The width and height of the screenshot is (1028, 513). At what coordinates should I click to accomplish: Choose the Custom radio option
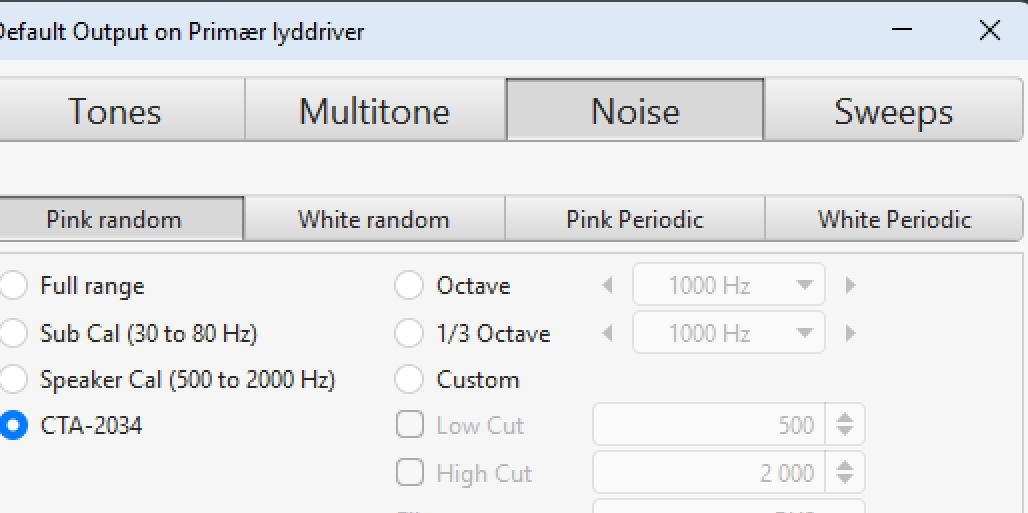409,380
